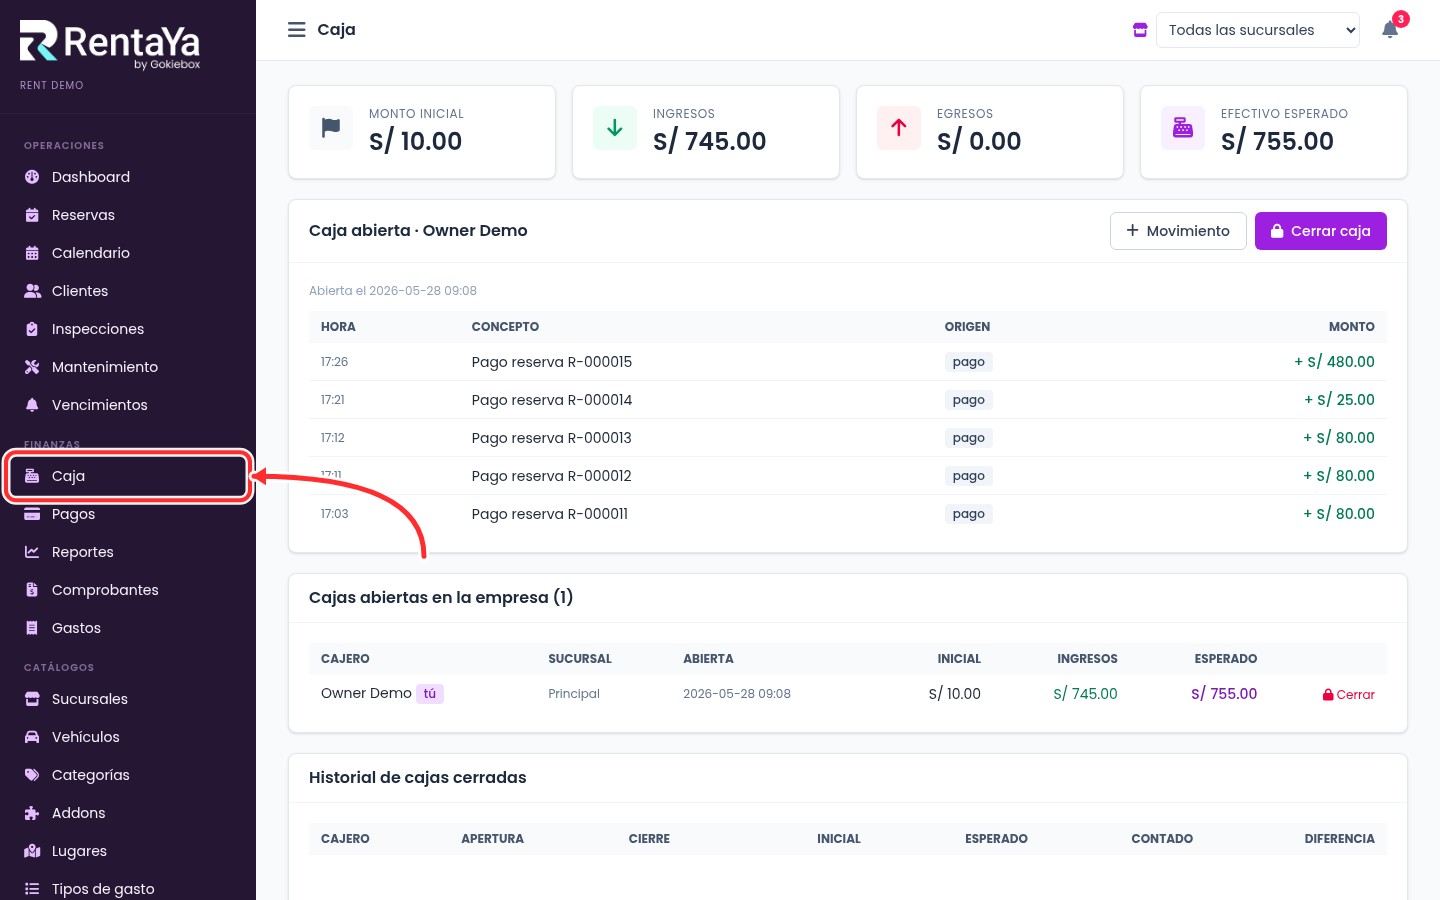Image resolution: width=1440 pixels, height=900 pixels.
Task: Open the Comprobantes page
Action: [128, 590]
